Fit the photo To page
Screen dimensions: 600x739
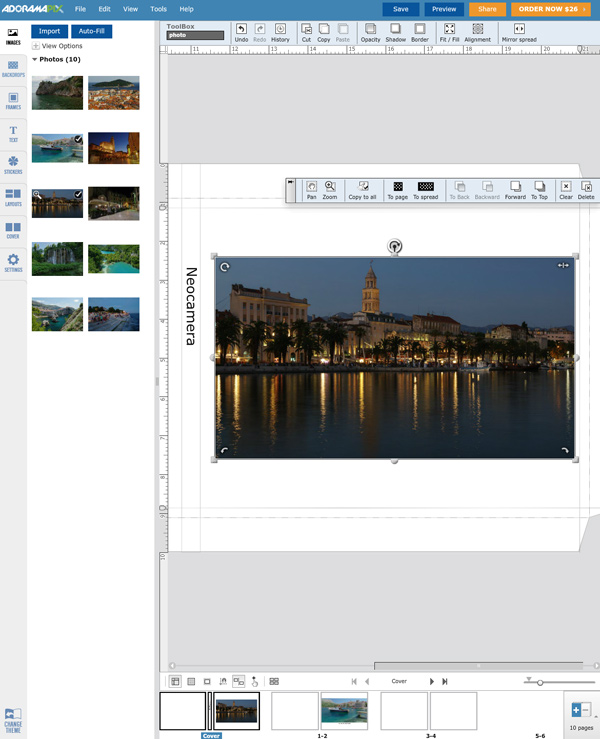tap(397, 190)
